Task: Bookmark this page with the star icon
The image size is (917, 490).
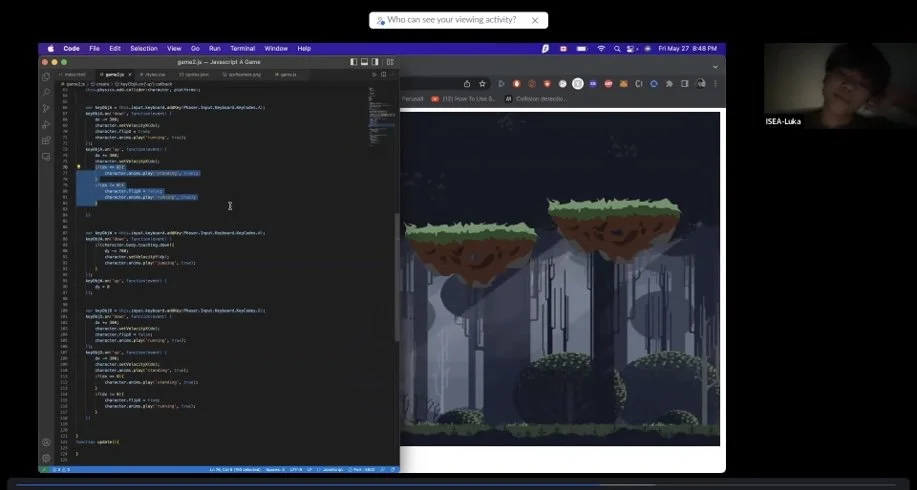Action: pyautogui.click(x=482, y=84)
